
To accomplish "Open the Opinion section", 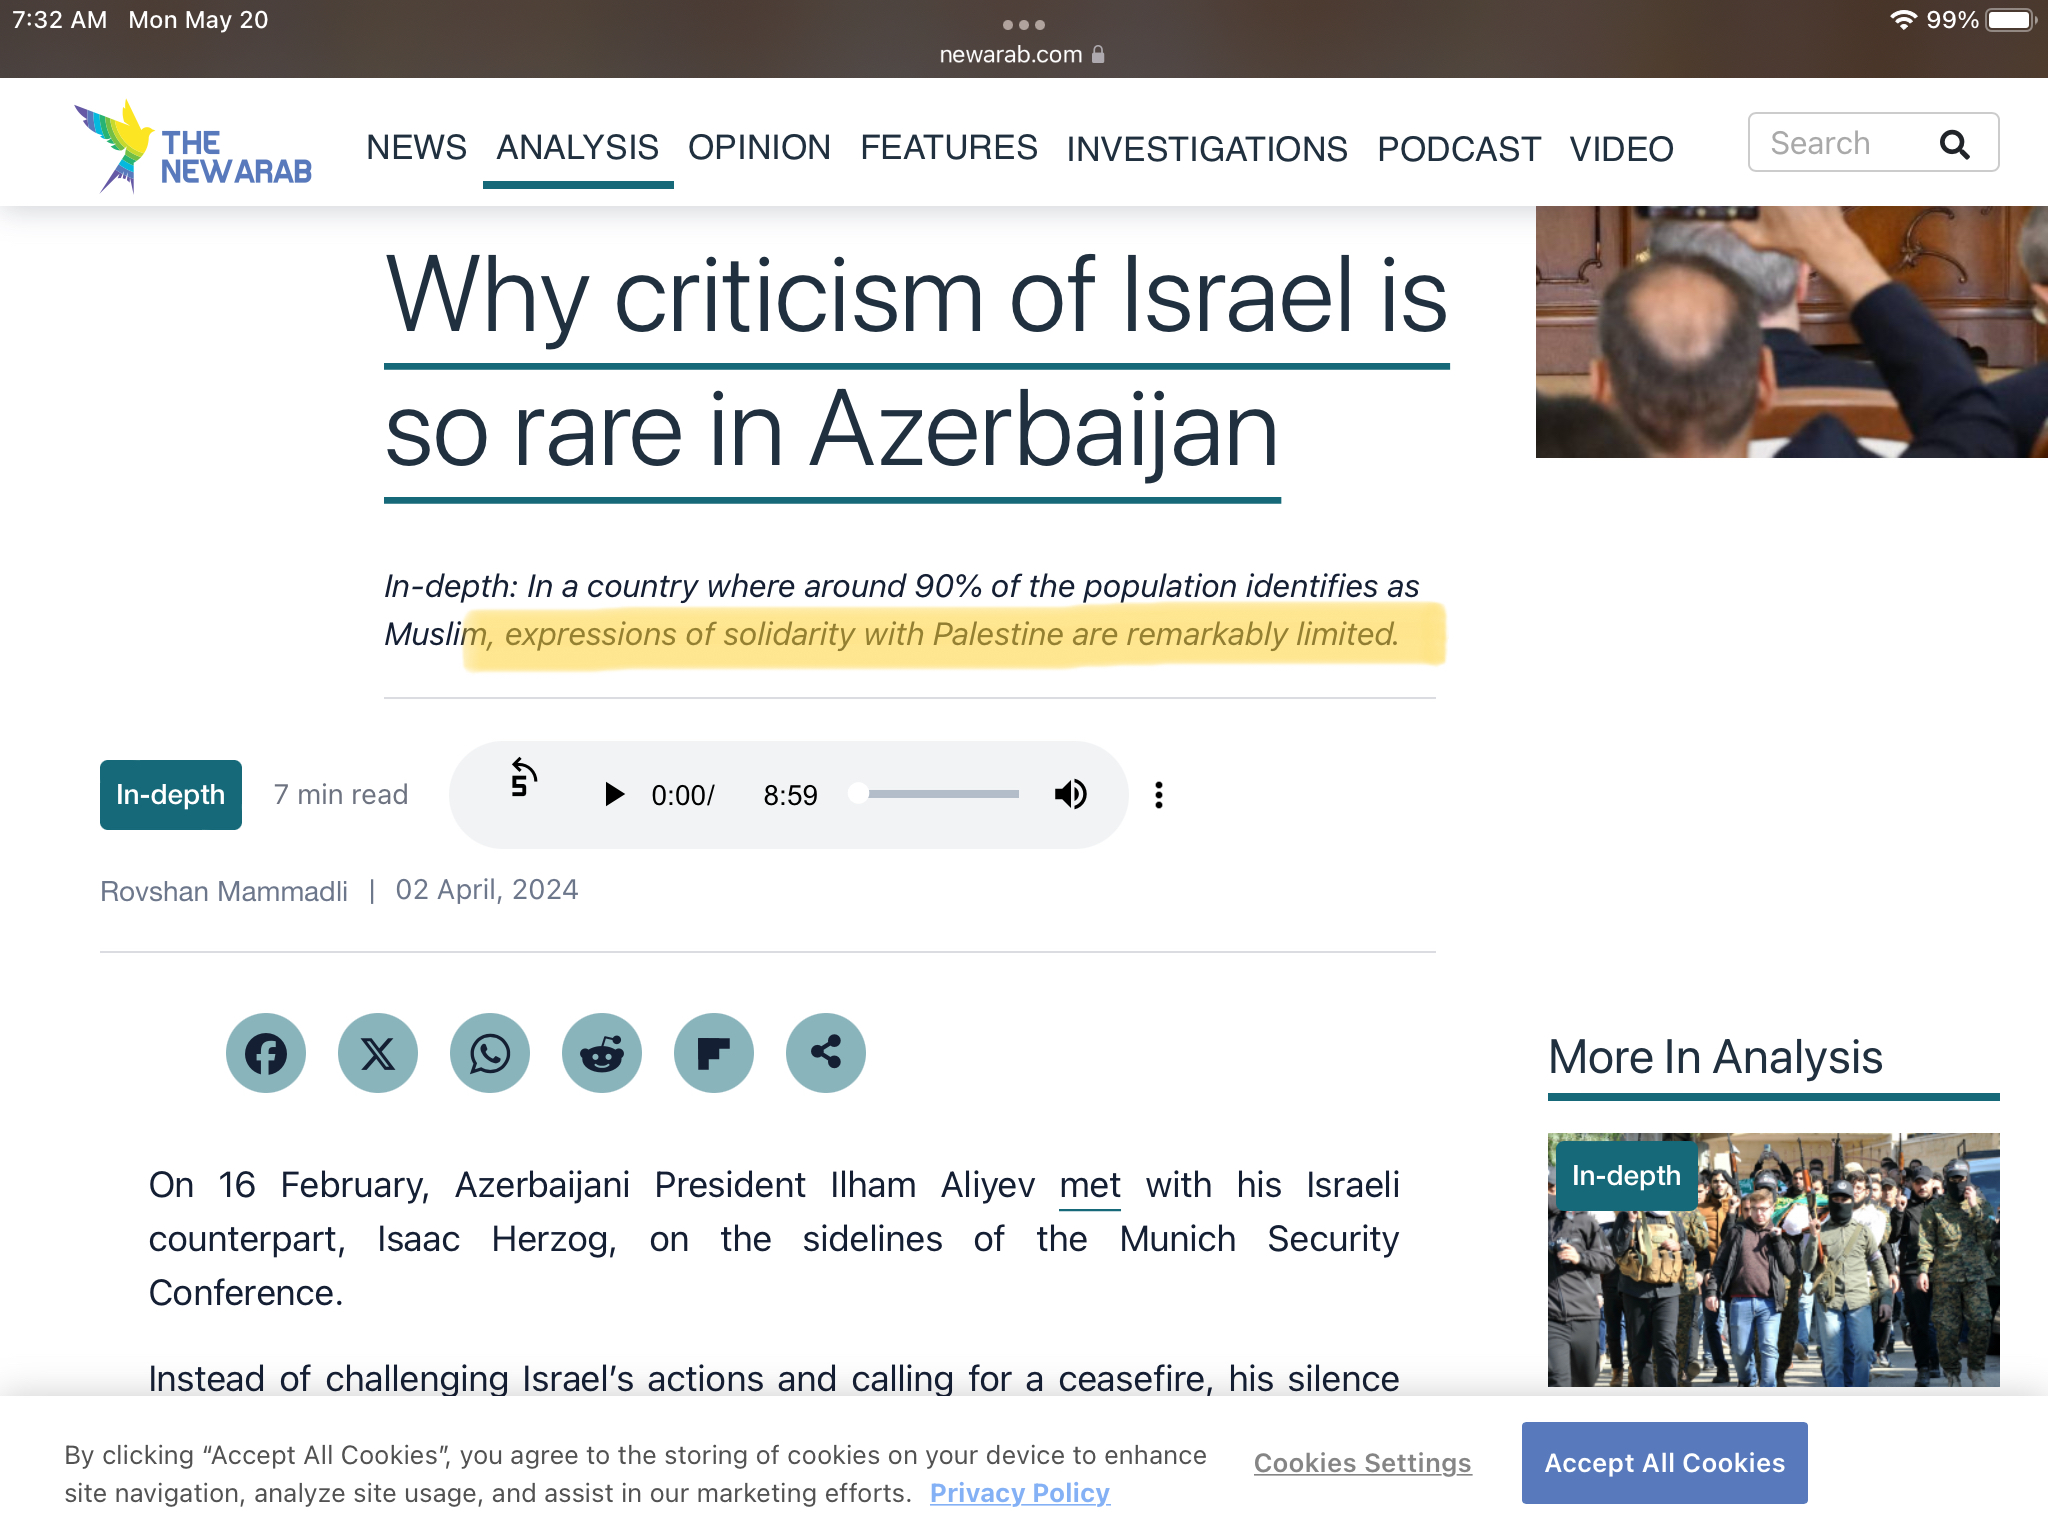I will [x=759, y=148].
